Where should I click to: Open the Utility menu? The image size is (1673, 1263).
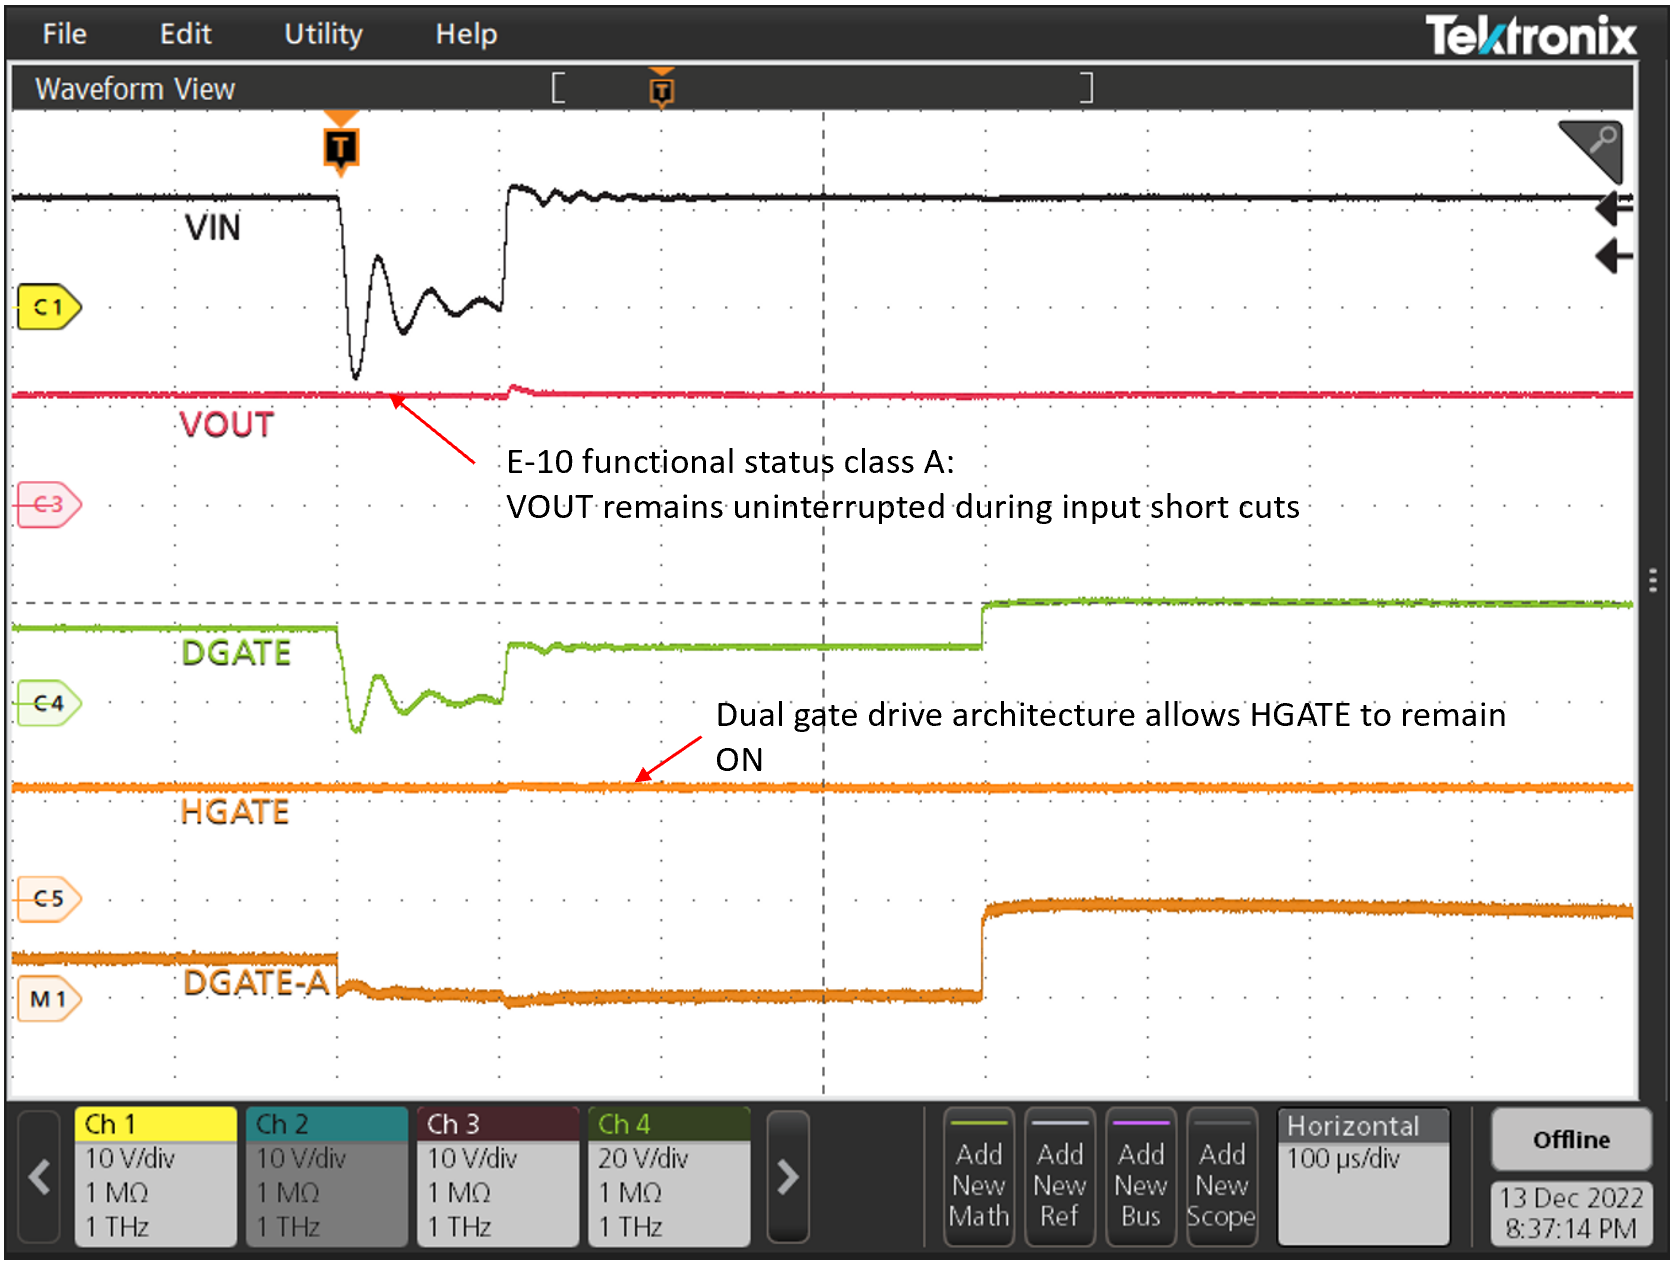point(322,34)
